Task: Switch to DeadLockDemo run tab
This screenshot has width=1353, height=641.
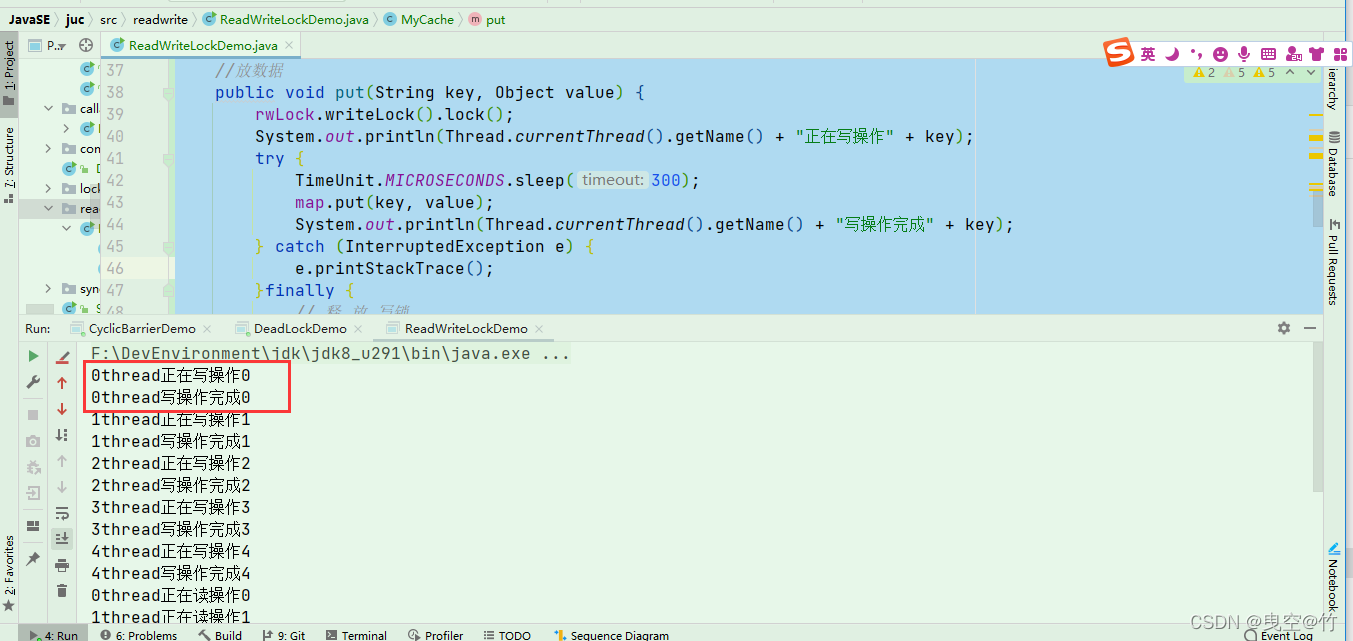Action: (300, 328)
